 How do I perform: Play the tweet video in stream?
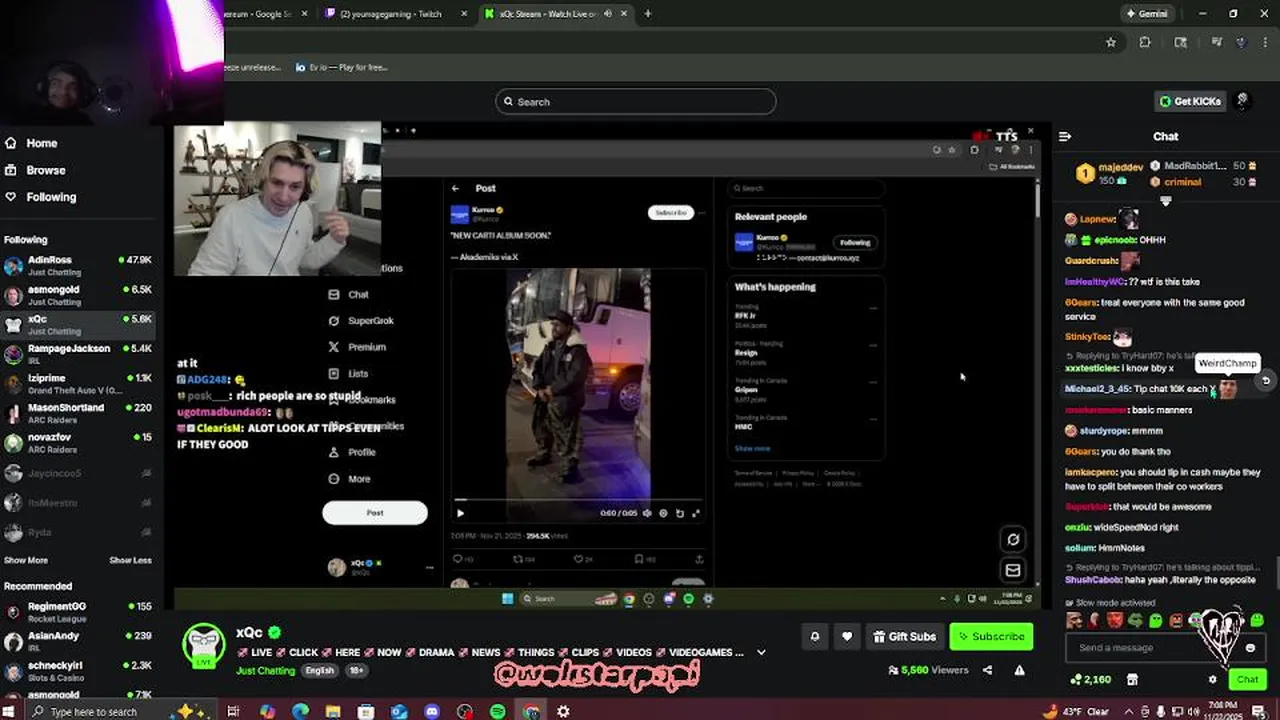[460, 513]
